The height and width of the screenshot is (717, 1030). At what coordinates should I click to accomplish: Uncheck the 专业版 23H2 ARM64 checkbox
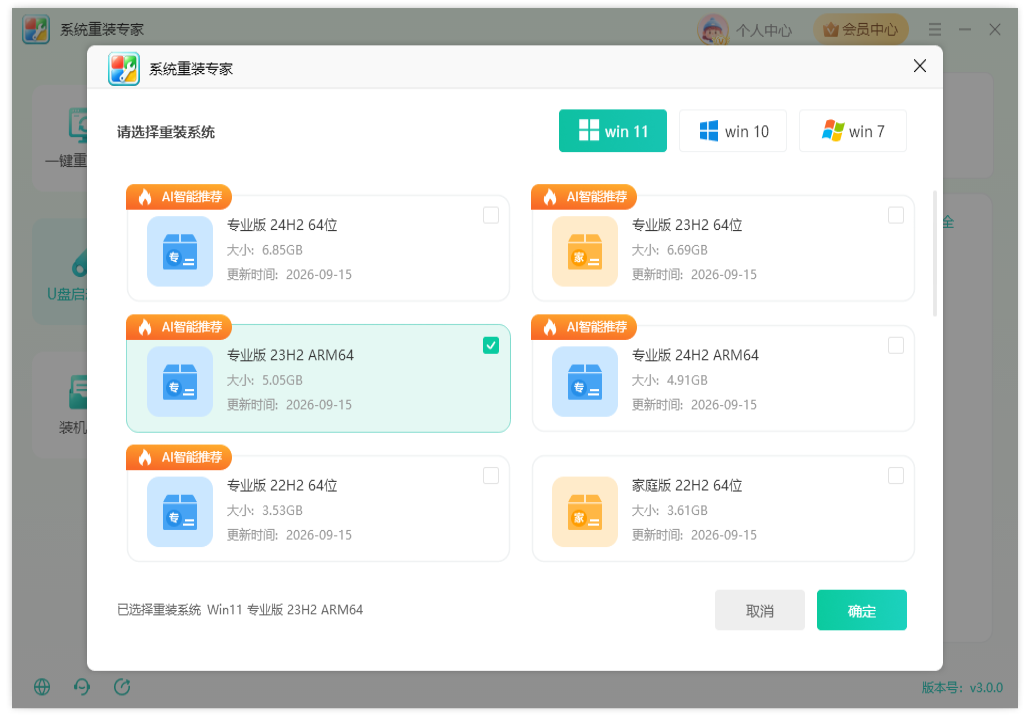pyautogui.click(x=491, y=345)
